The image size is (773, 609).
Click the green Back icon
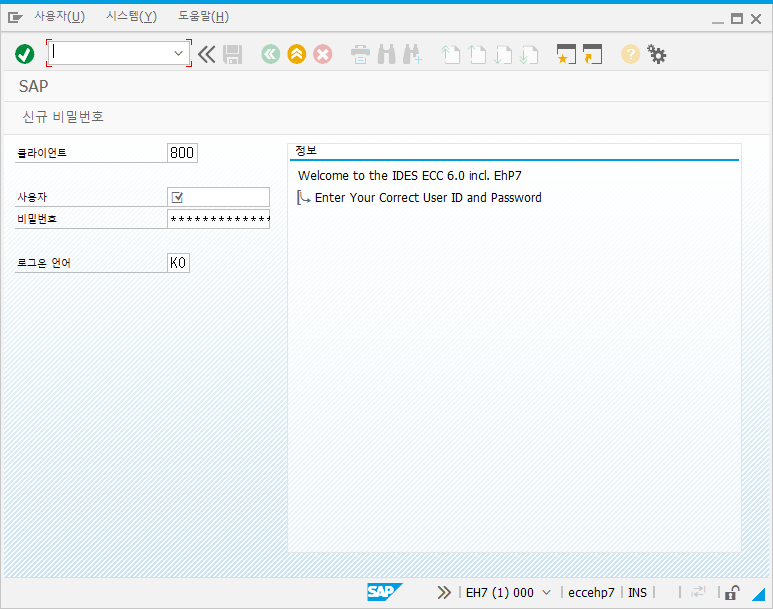point(271,54)
